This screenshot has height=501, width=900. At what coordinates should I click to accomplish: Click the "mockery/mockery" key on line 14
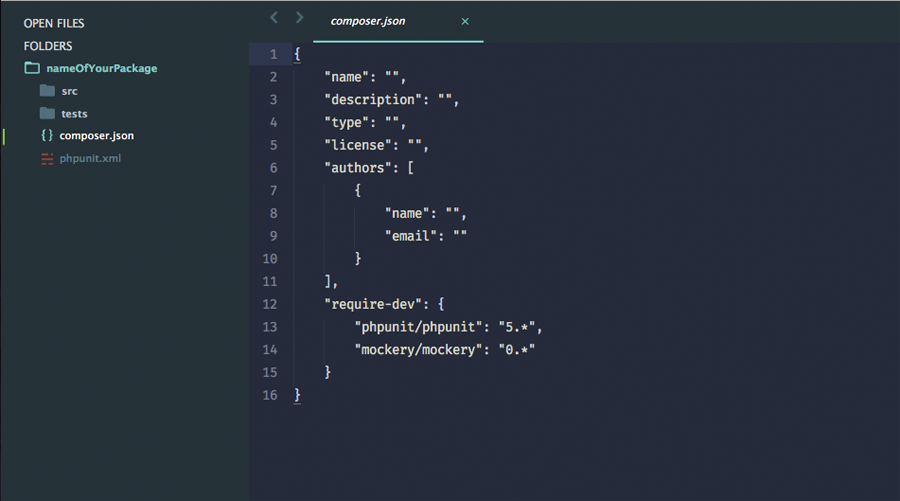(x=419, y=350)
